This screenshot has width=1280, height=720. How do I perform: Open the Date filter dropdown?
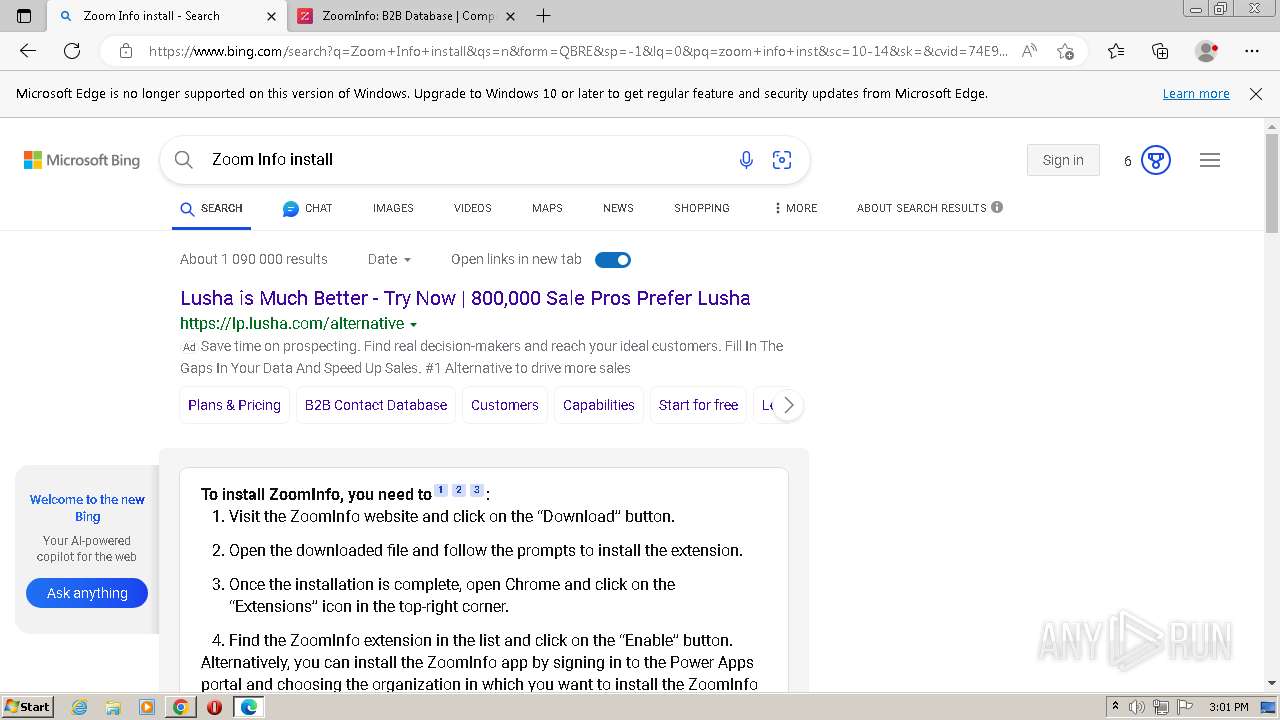point(389,259)
